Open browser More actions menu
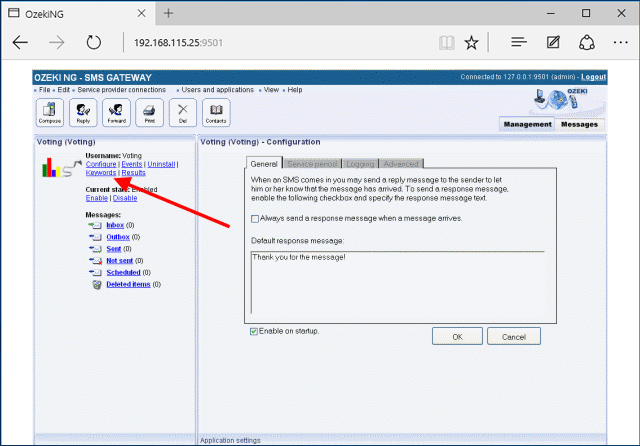Viewport: 640px width, 446px height. point(621,42)
